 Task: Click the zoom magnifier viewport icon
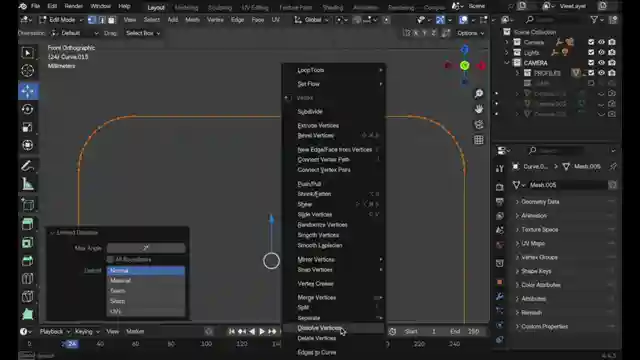pos(479,94)
